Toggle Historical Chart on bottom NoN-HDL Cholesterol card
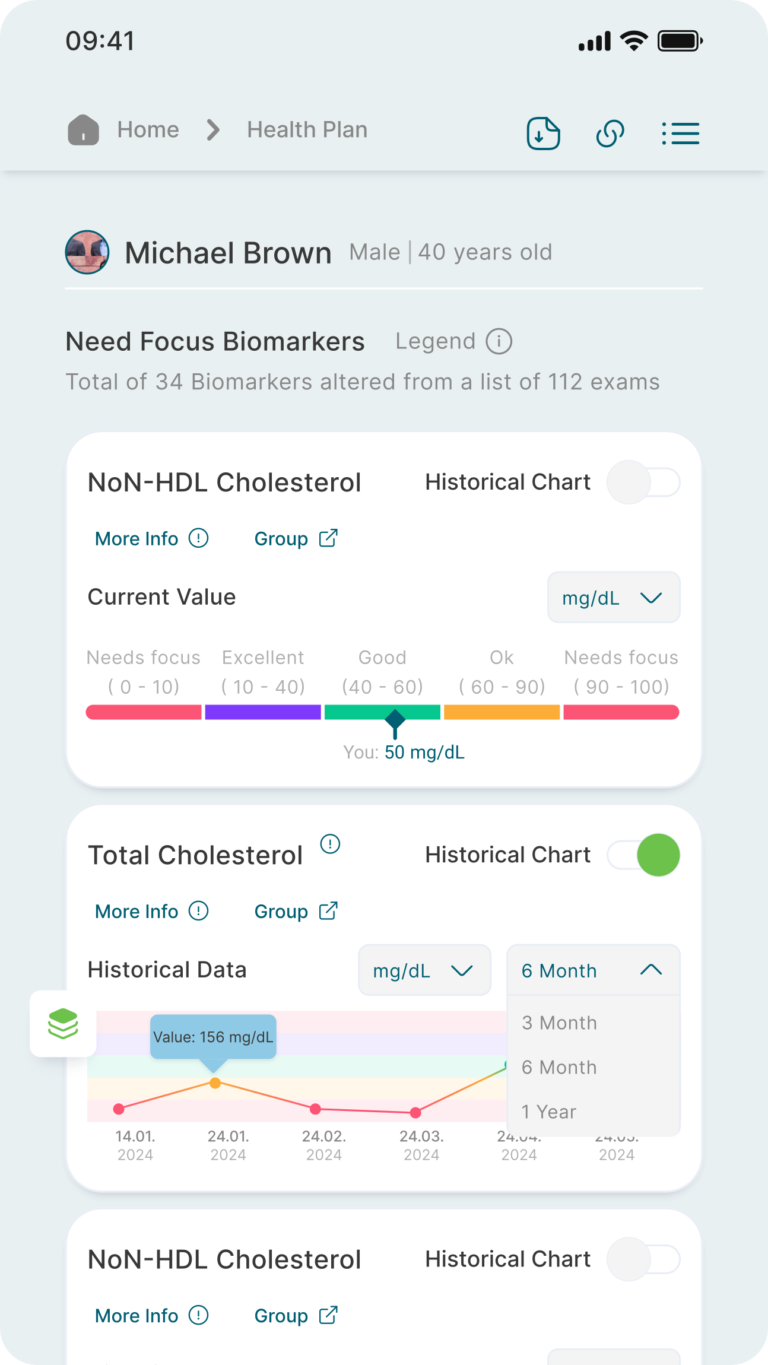This screenshot has width=768, height=1365. coord(644,1259)
